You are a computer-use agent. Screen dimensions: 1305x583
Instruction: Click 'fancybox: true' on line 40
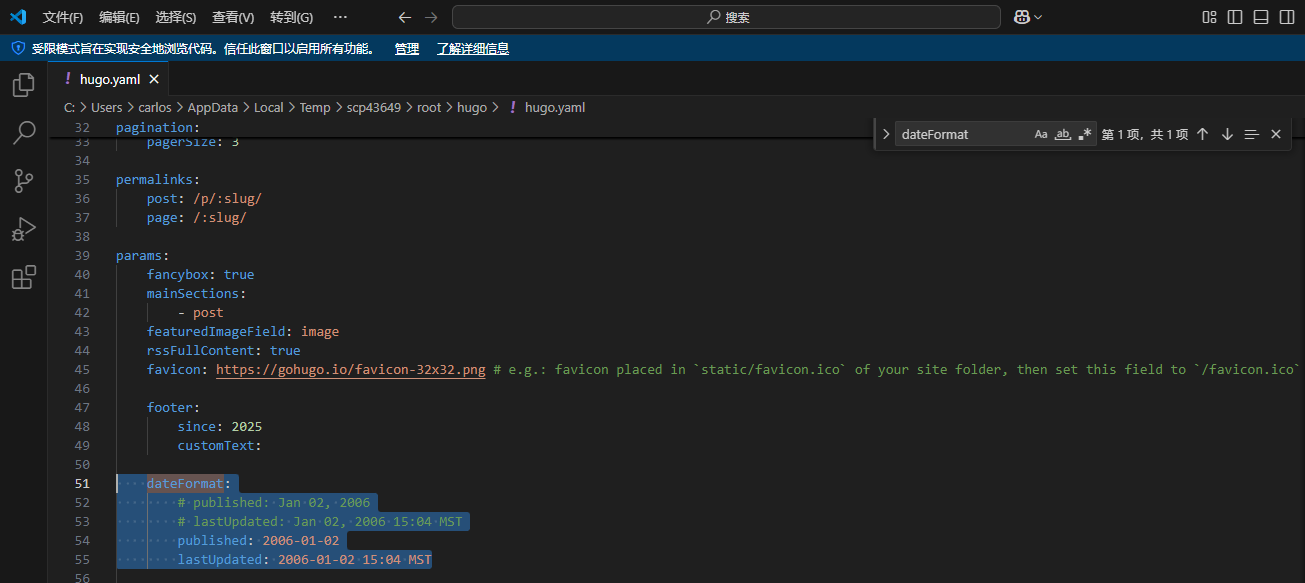[x=201, y=275]
